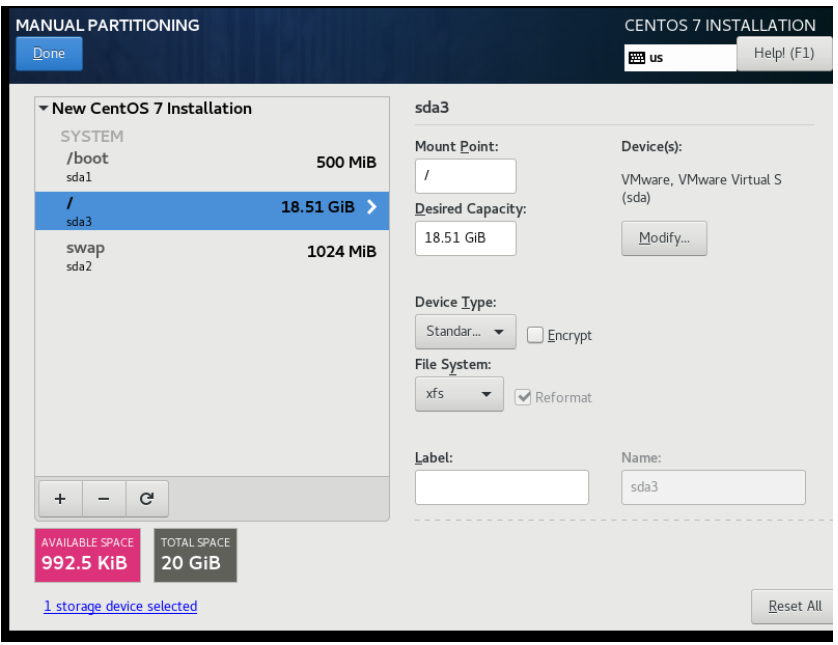
Task: Click the Label text field
Action: pos(502,487)
